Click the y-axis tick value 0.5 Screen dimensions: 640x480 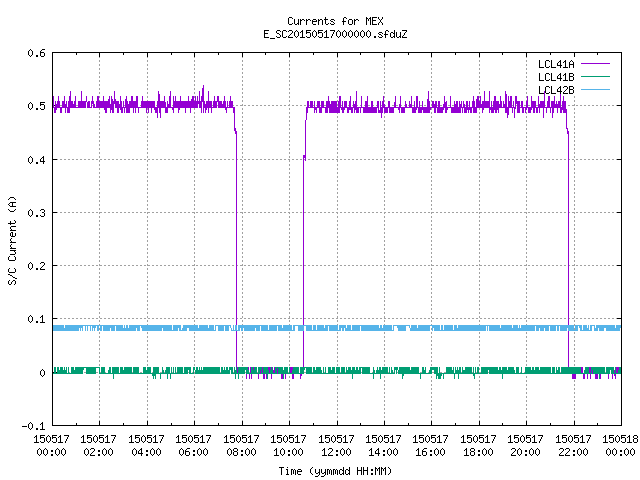(x=37, y=106)
